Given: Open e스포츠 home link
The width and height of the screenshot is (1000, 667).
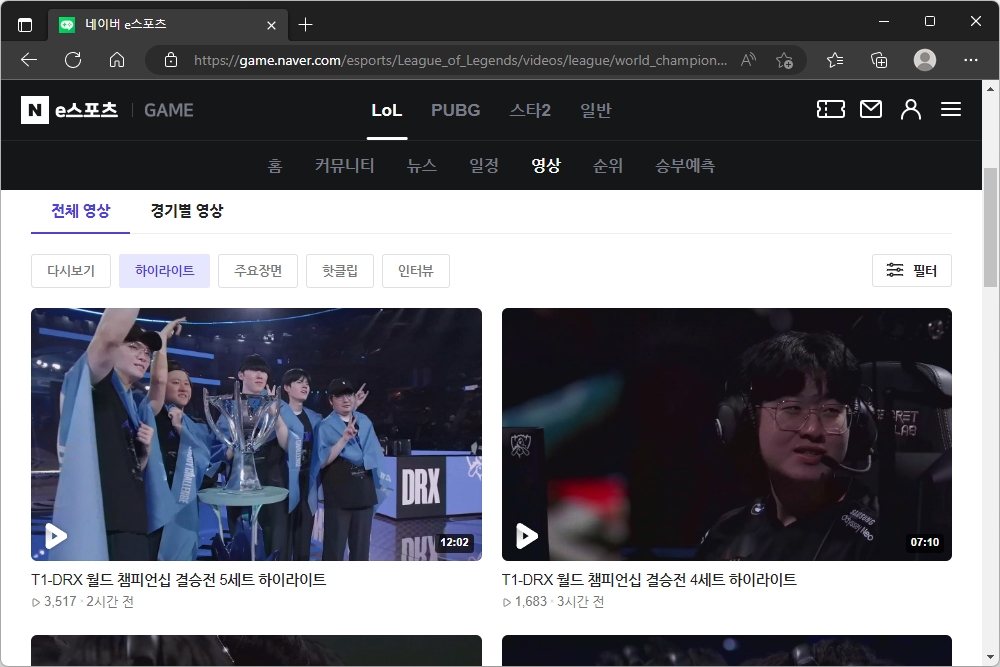Looking at the screenshot, I should tap(86, 110).
